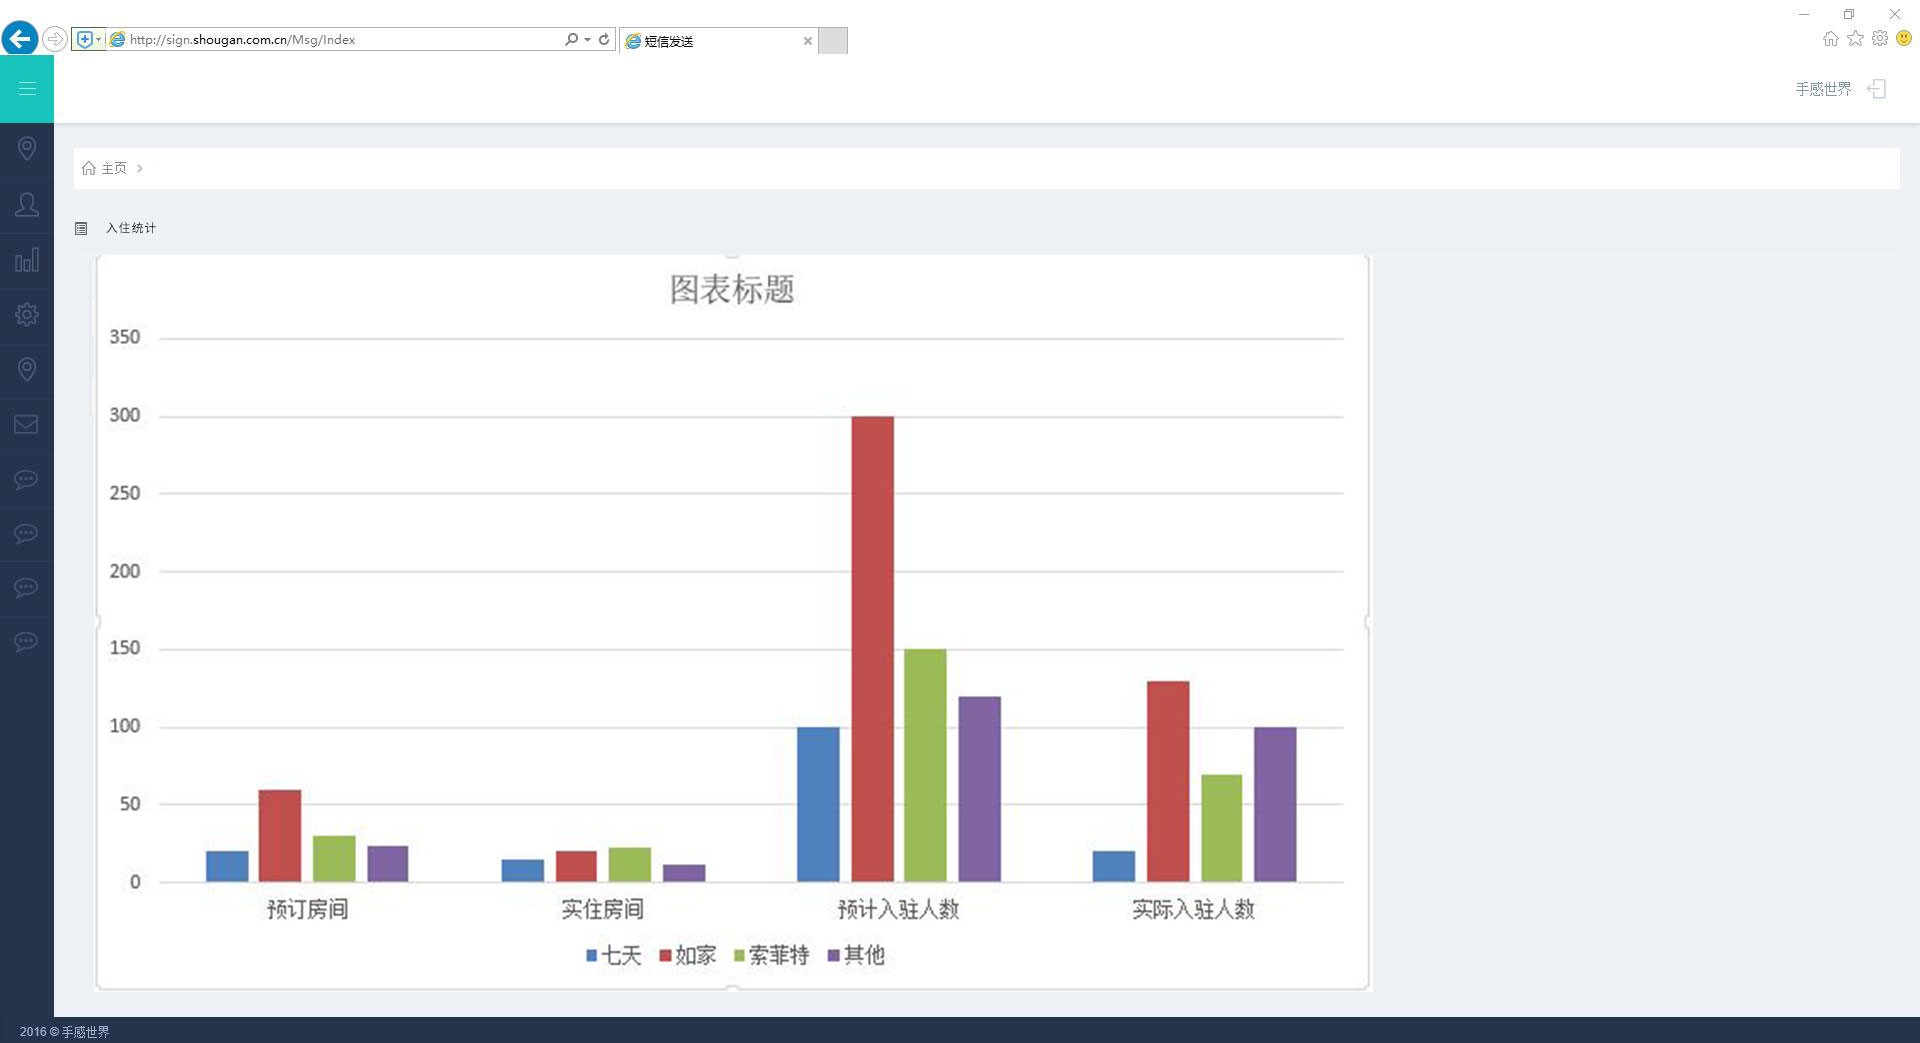1920x1043 pixels.
Task: Open the first chat bubble sidebar icon
Action: 27,479
